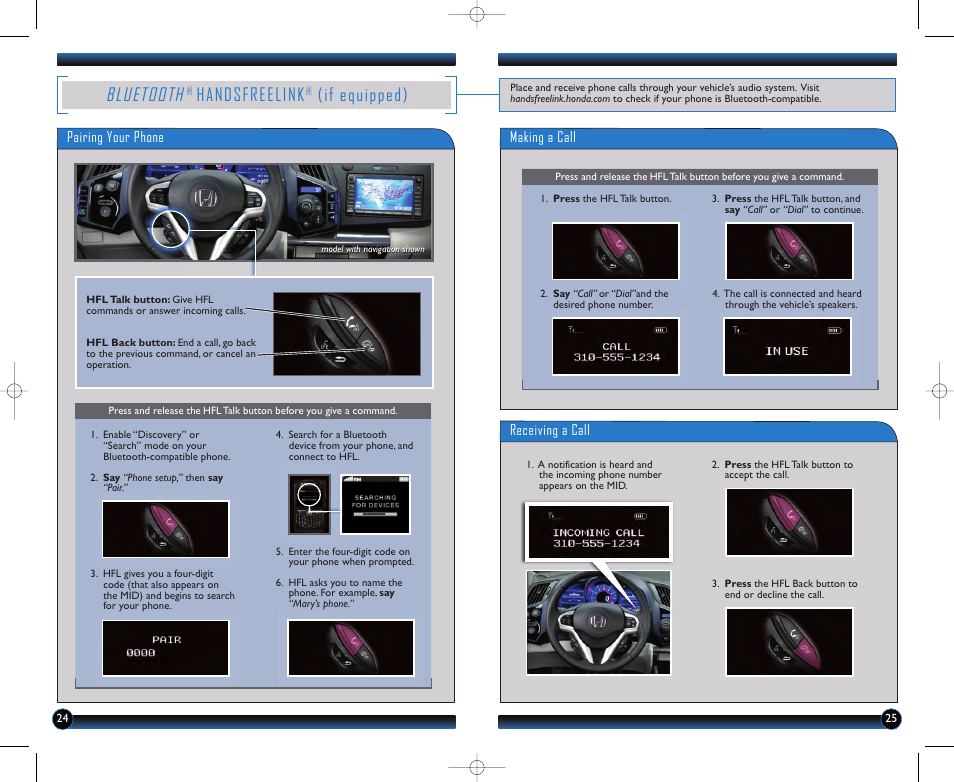Click the INCOMING CALL 310-555-1234 display image
Viewport: 954px width, 782px height.
point(599,531)
